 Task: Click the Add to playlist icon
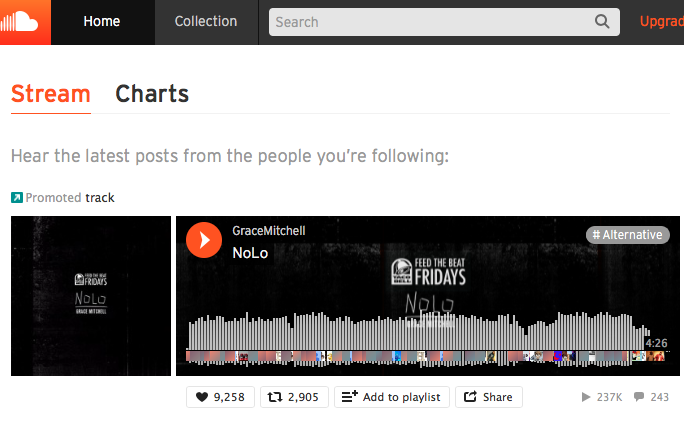click(349, 396)
